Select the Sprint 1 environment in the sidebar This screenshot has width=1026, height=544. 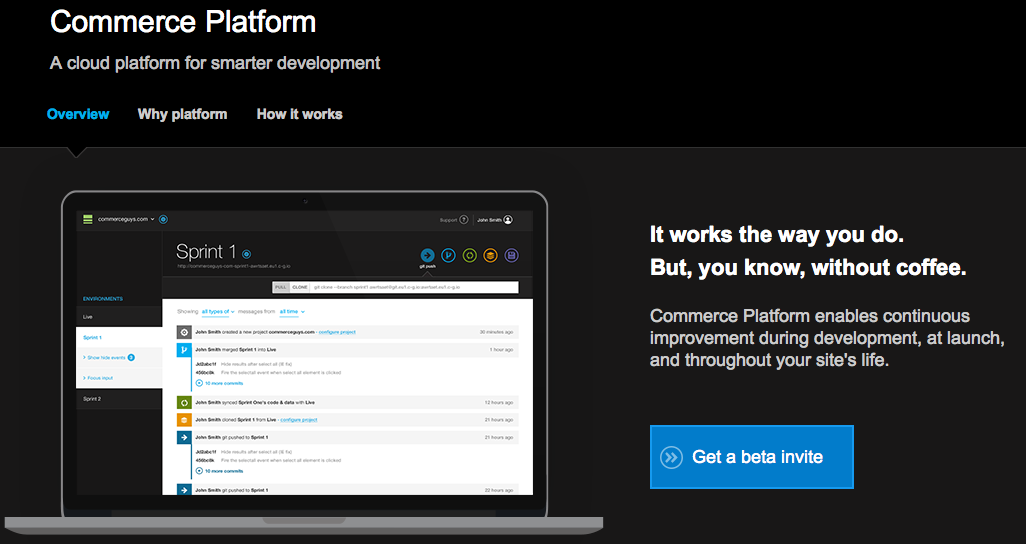pyautogui.click(x=119, y=338)
